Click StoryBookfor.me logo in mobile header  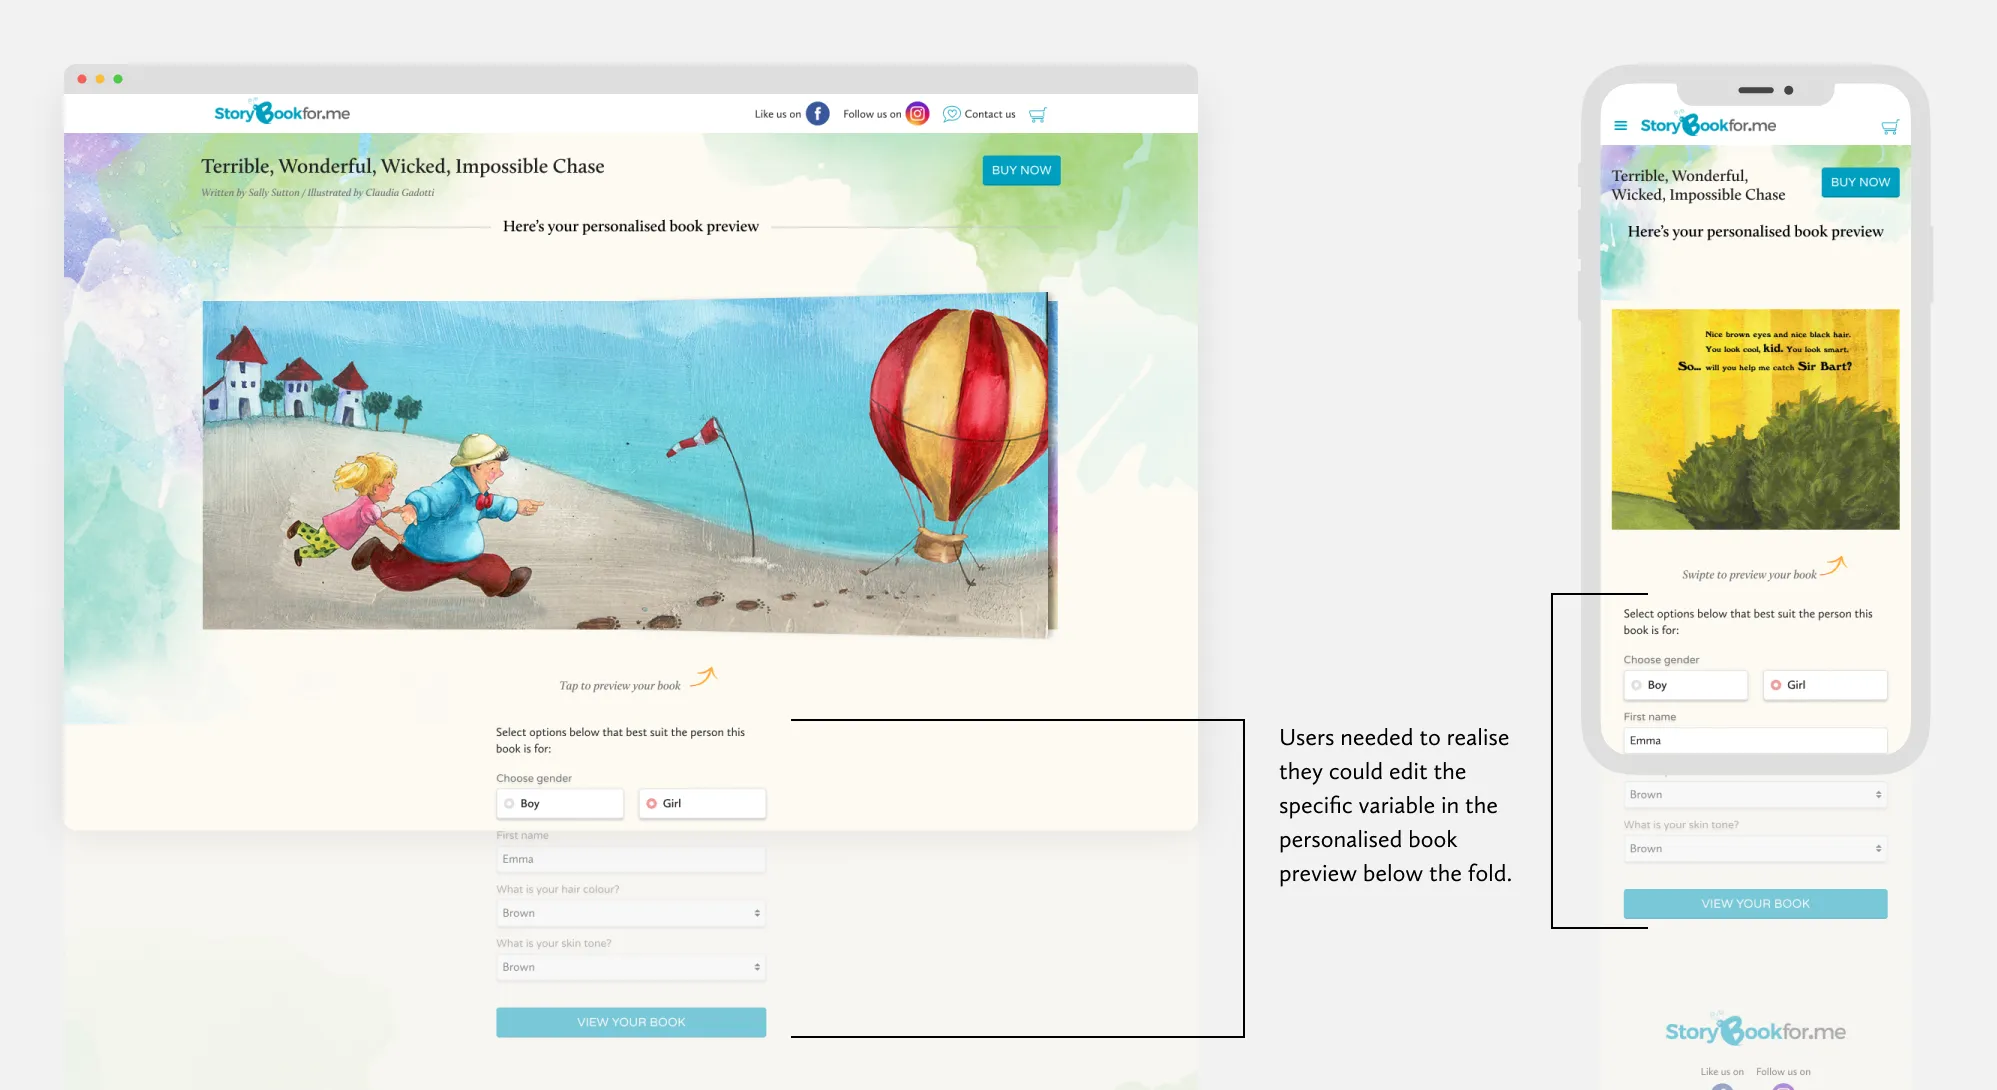click(1708, 125)
